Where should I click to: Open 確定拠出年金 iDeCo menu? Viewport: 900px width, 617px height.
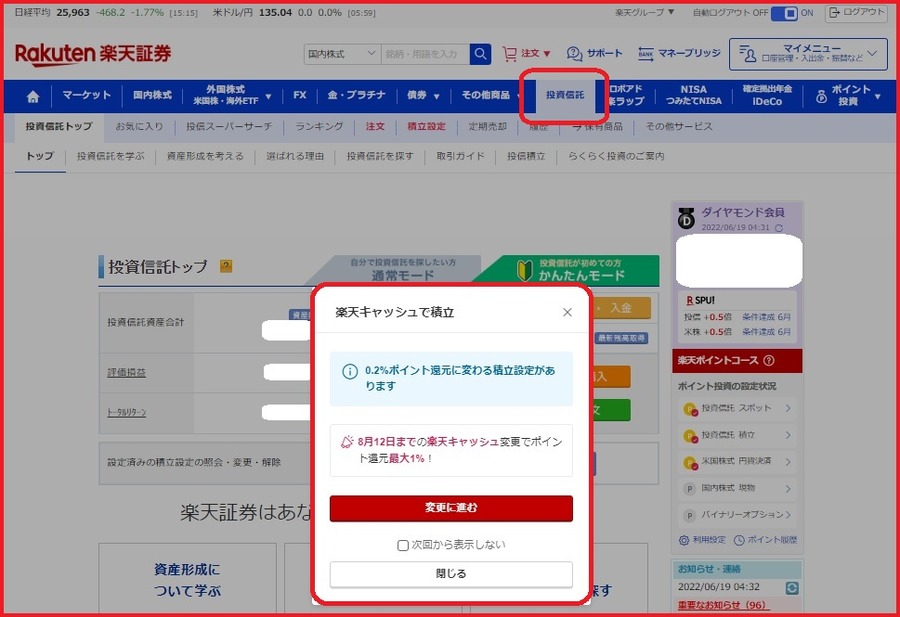(767, 95)
